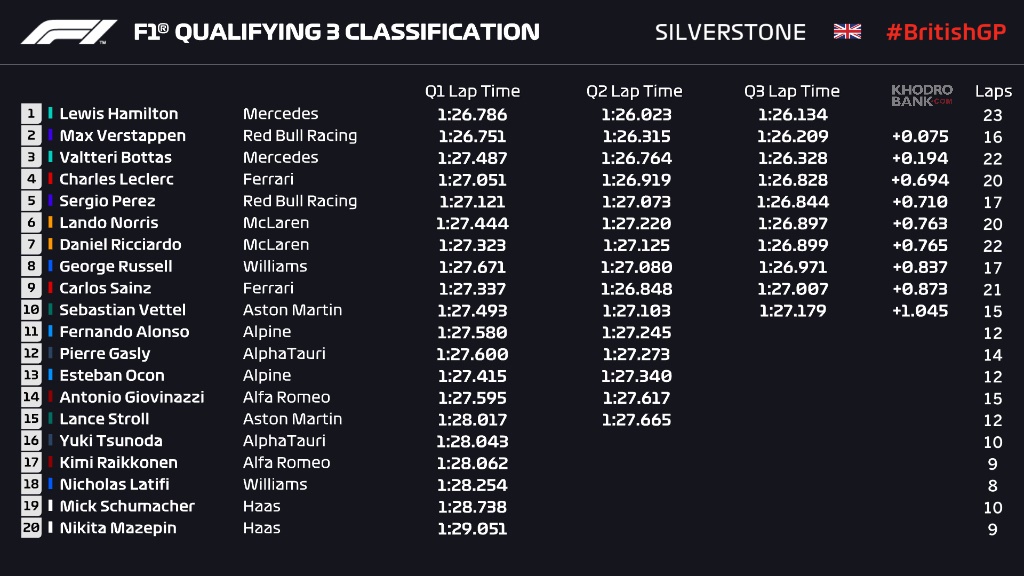Select the Q2 Lap Time column header
Viewport: 1024px width, 576px height.
coord(634,92)
